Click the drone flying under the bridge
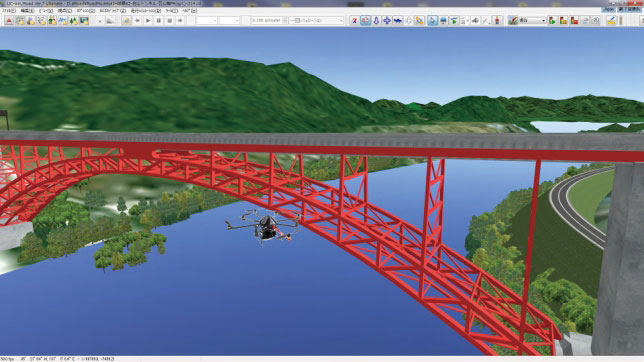 coord(264,227)
